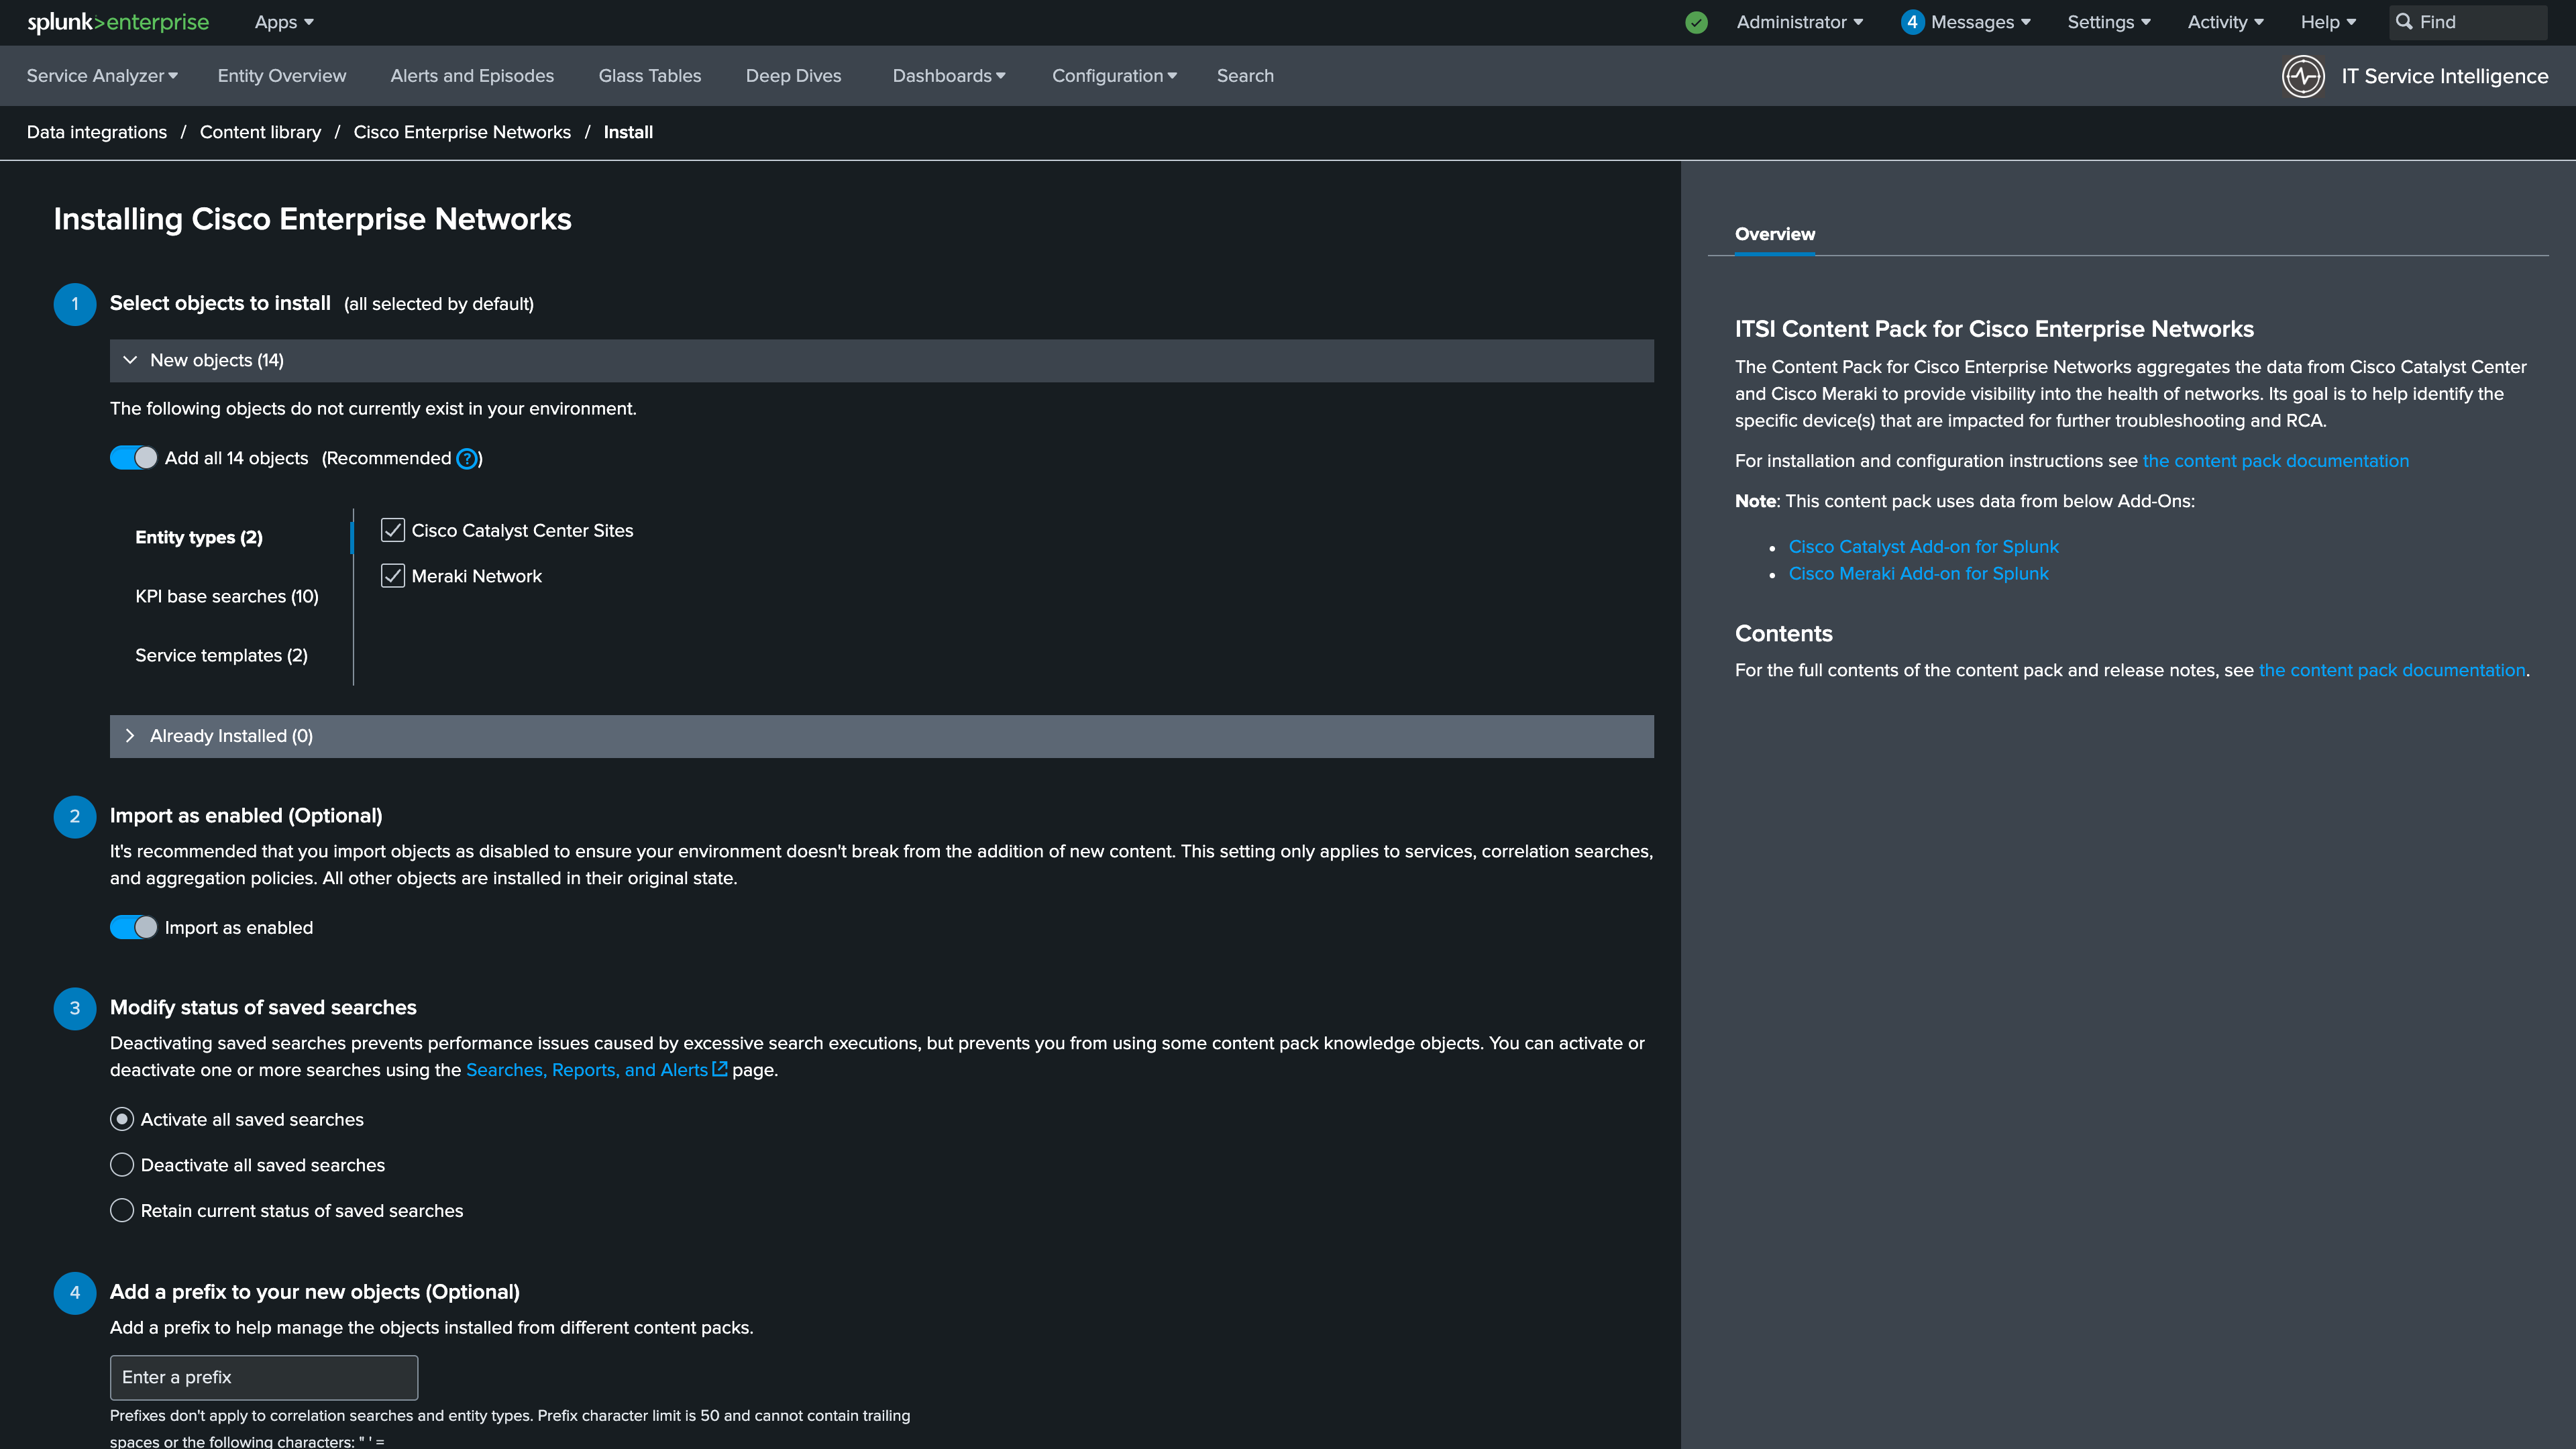Click the IT Service Intelligence app title
Viewport: 2576px width, 1449px height.
tap(2445, 76)
